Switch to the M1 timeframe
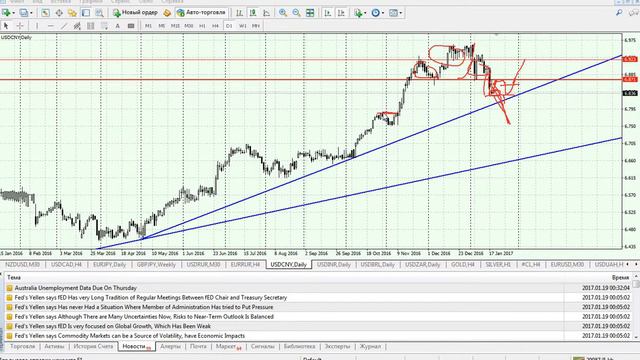Image resolution: width=640 pixels, height=360 pixels. [x=148, y=26]
